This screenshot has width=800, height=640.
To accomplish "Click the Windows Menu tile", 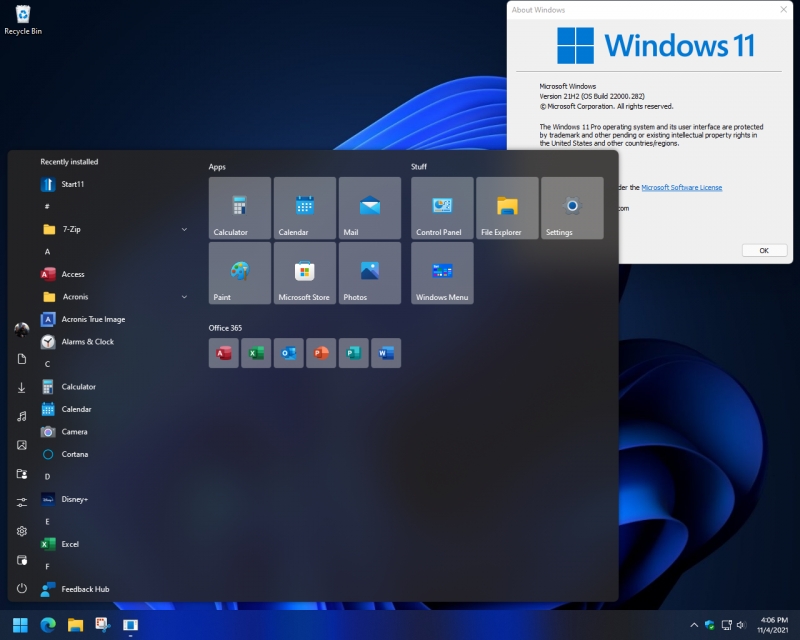I will click(x=442, y=273).
